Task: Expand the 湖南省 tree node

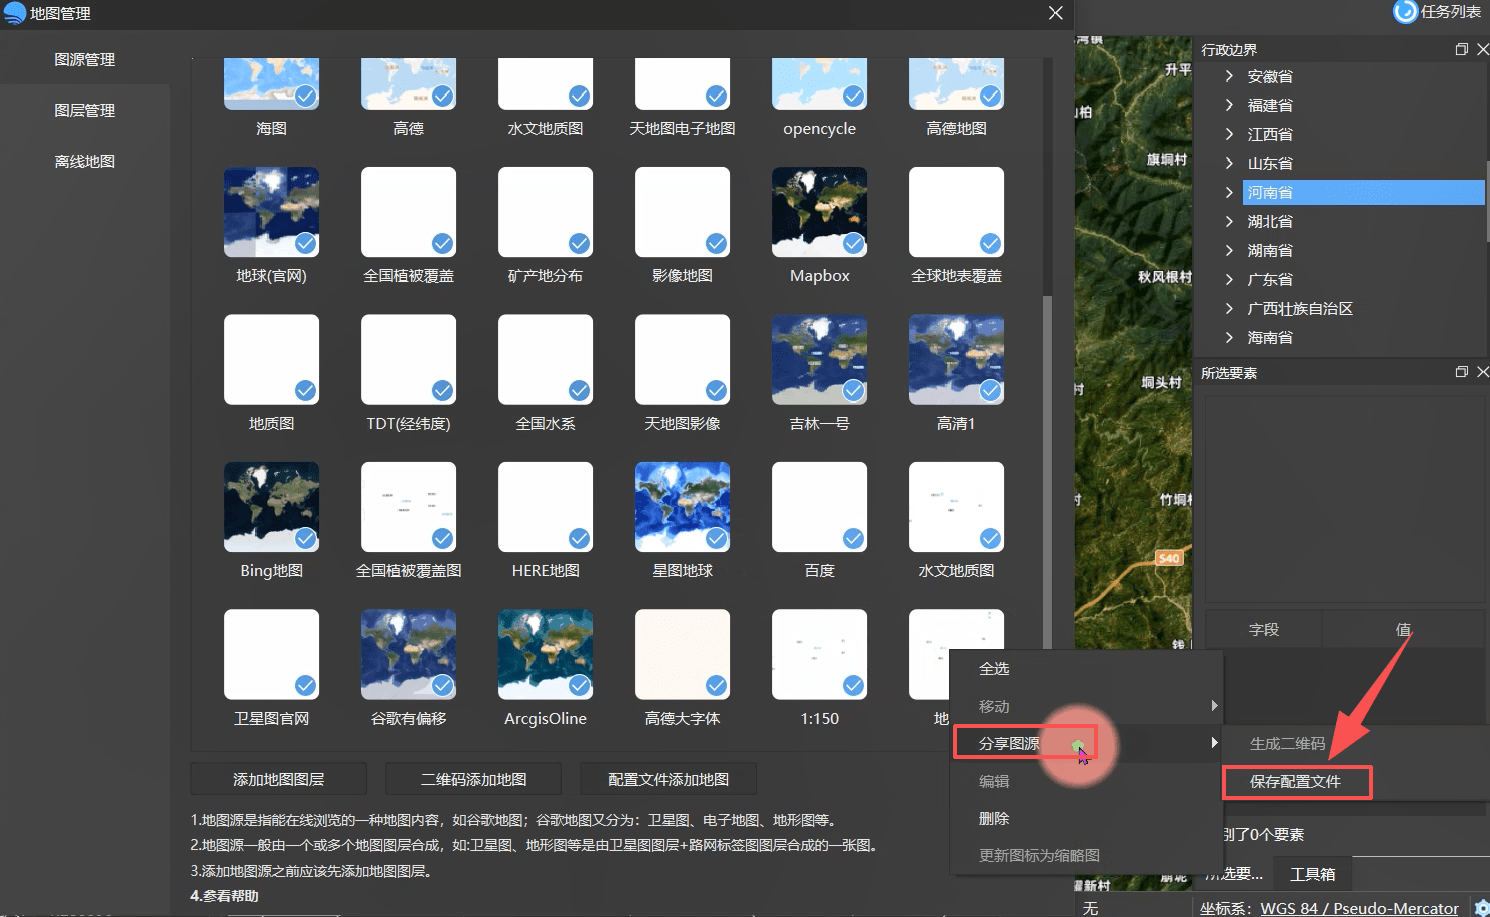Action: pos(1229,250)
